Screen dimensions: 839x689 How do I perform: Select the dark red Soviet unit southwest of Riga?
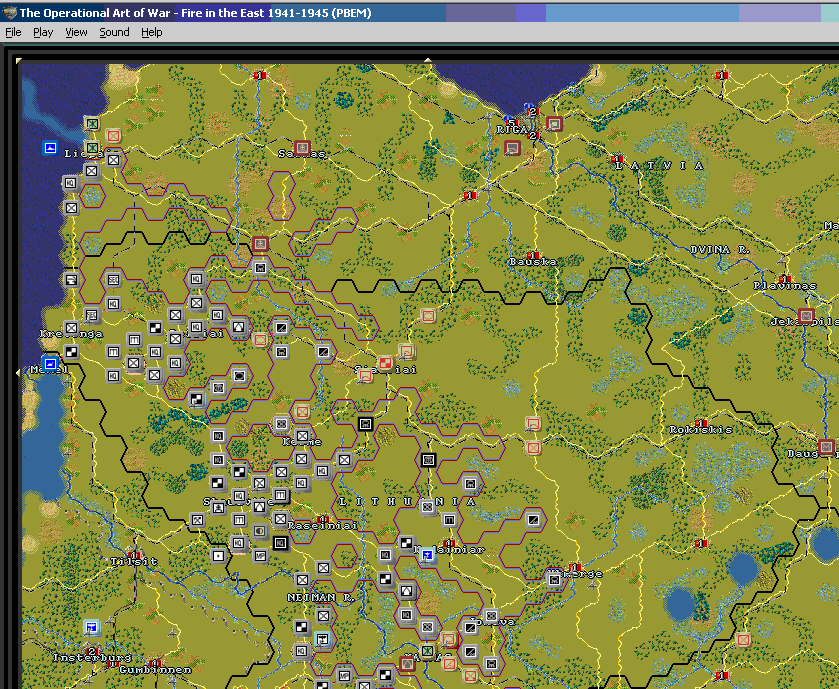coord(512,147)
